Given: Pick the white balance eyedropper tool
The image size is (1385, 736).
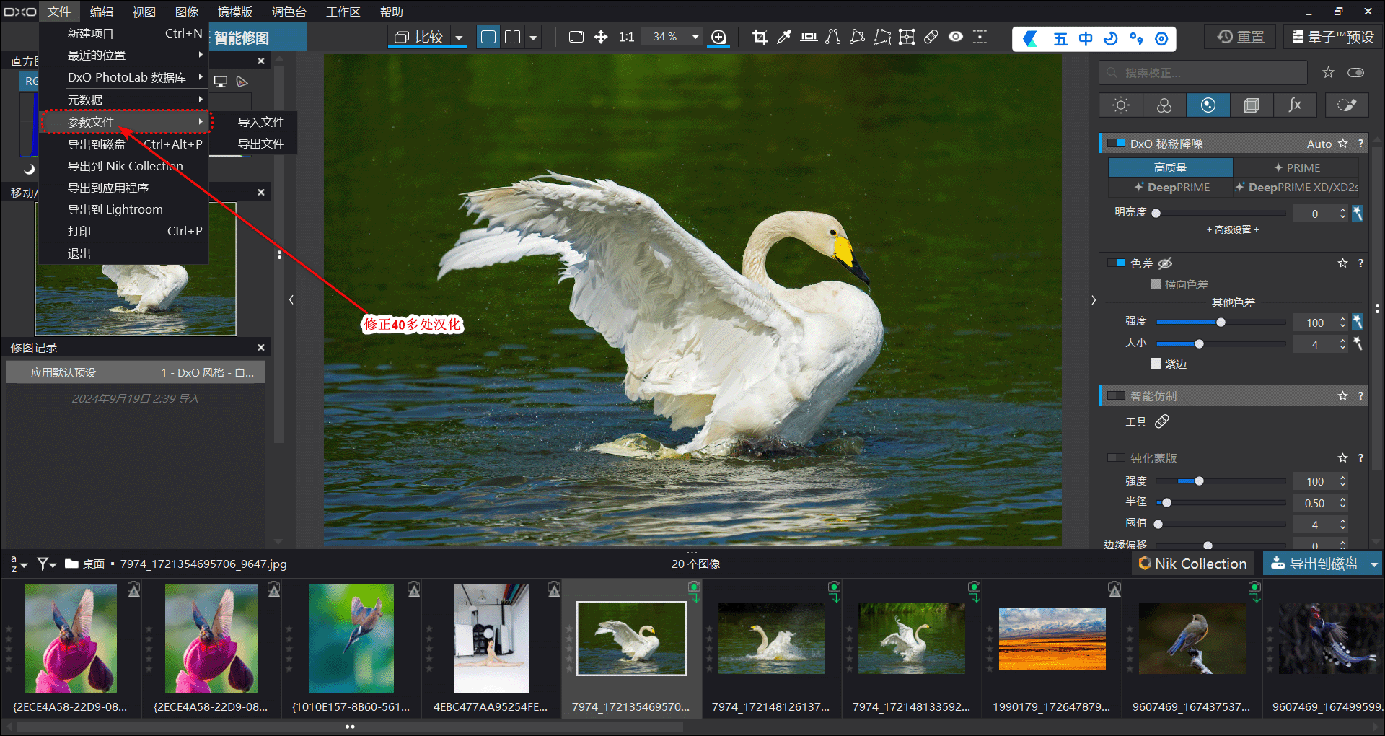Looking at the screenshot, I should tap(785, 37).
